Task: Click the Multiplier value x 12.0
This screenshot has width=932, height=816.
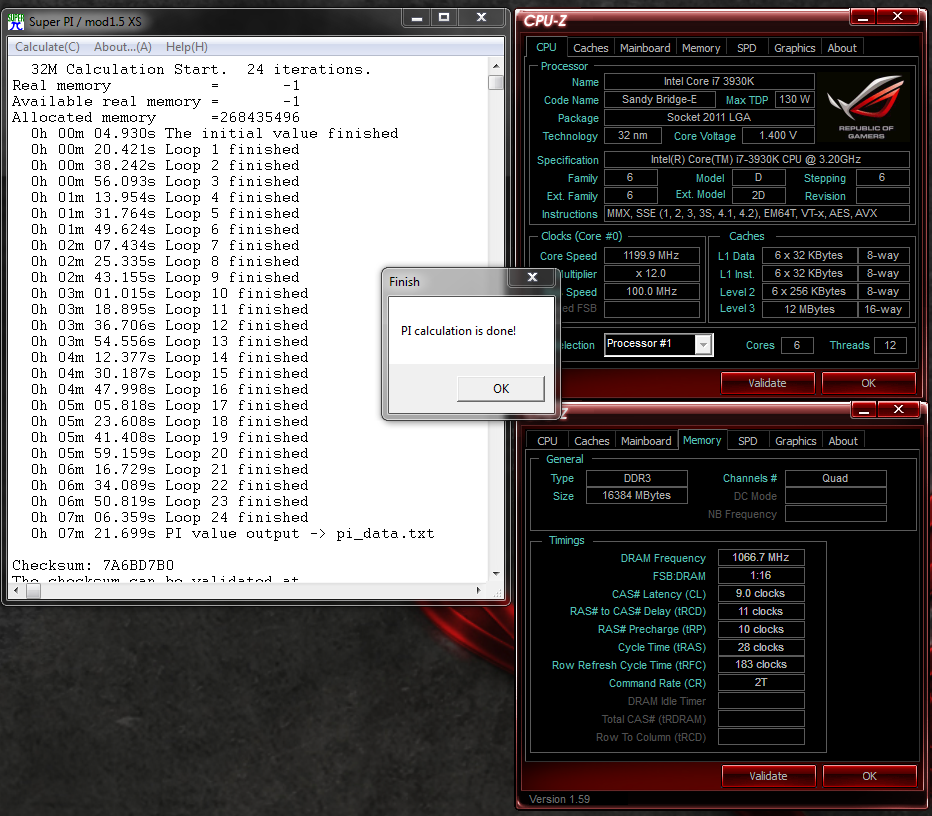Action: 651,273
